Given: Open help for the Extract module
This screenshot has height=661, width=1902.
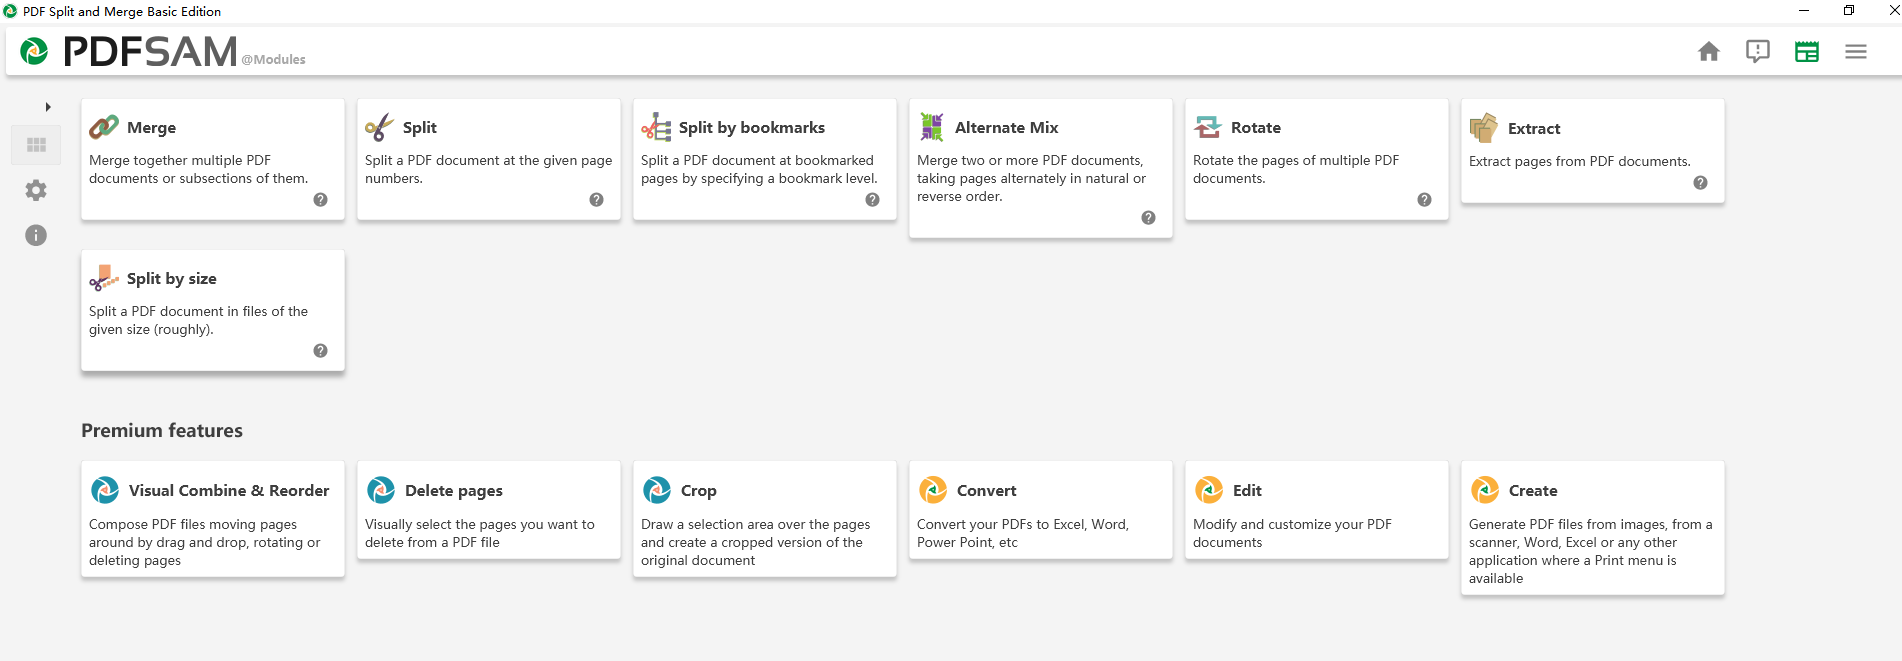Looking at the screenshot, I should pos(1700,182).
